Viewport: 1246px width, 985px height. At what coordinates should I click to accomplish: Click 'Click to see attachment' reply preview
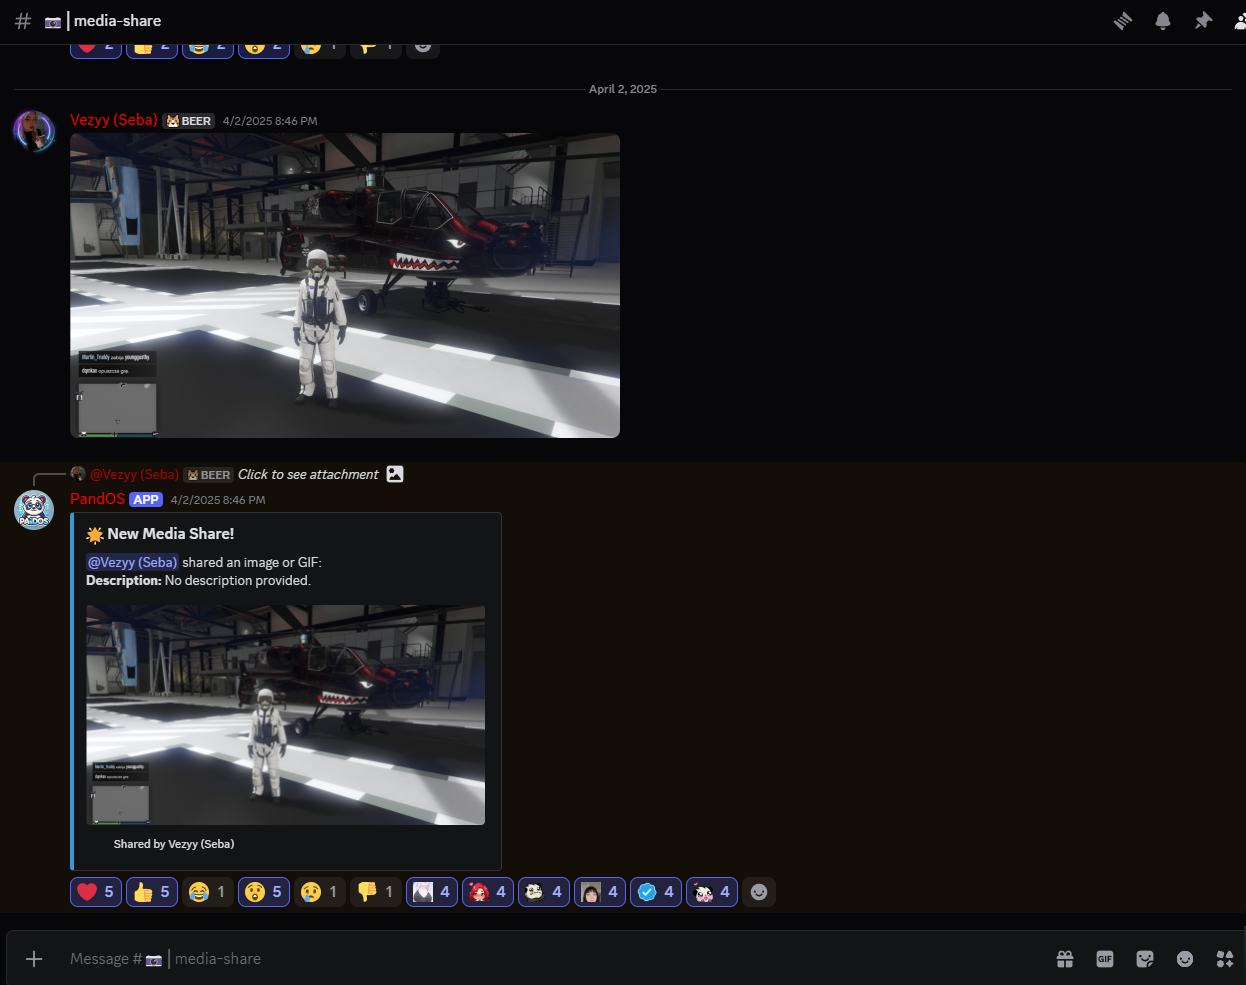(x=308, y=475)
